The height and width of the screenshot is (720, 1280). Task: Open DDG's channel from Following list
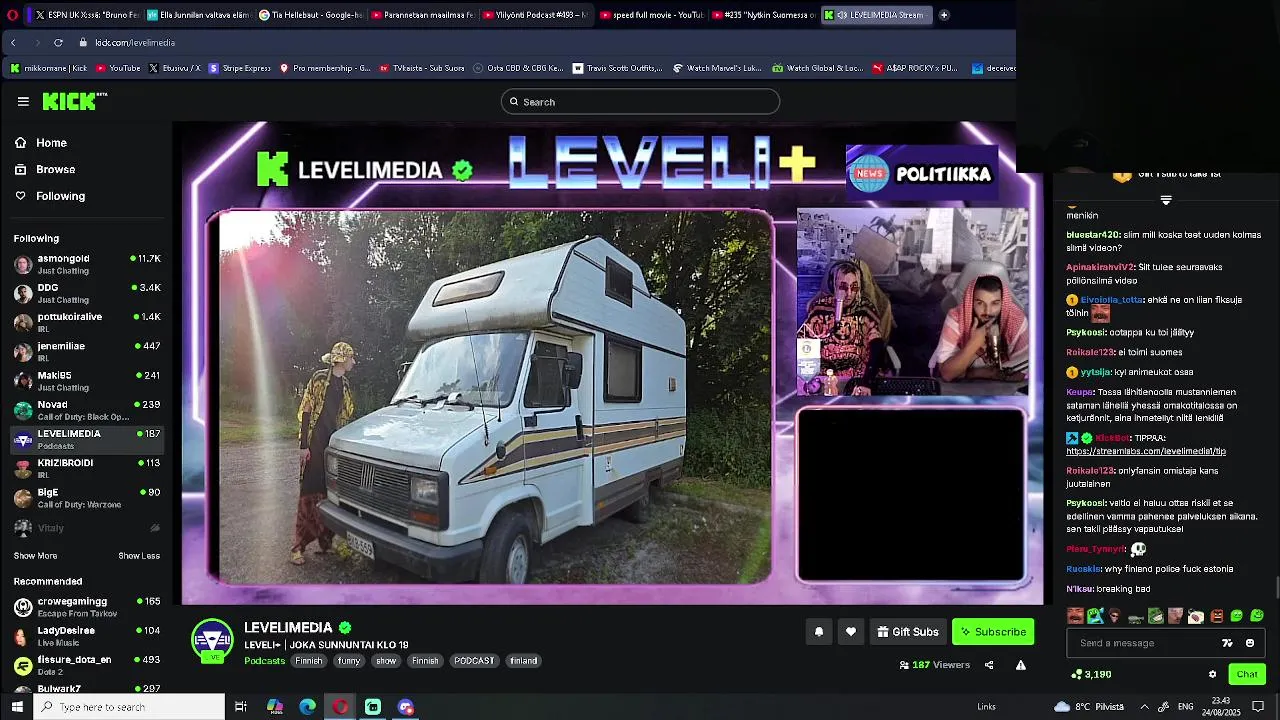[87, 293]
